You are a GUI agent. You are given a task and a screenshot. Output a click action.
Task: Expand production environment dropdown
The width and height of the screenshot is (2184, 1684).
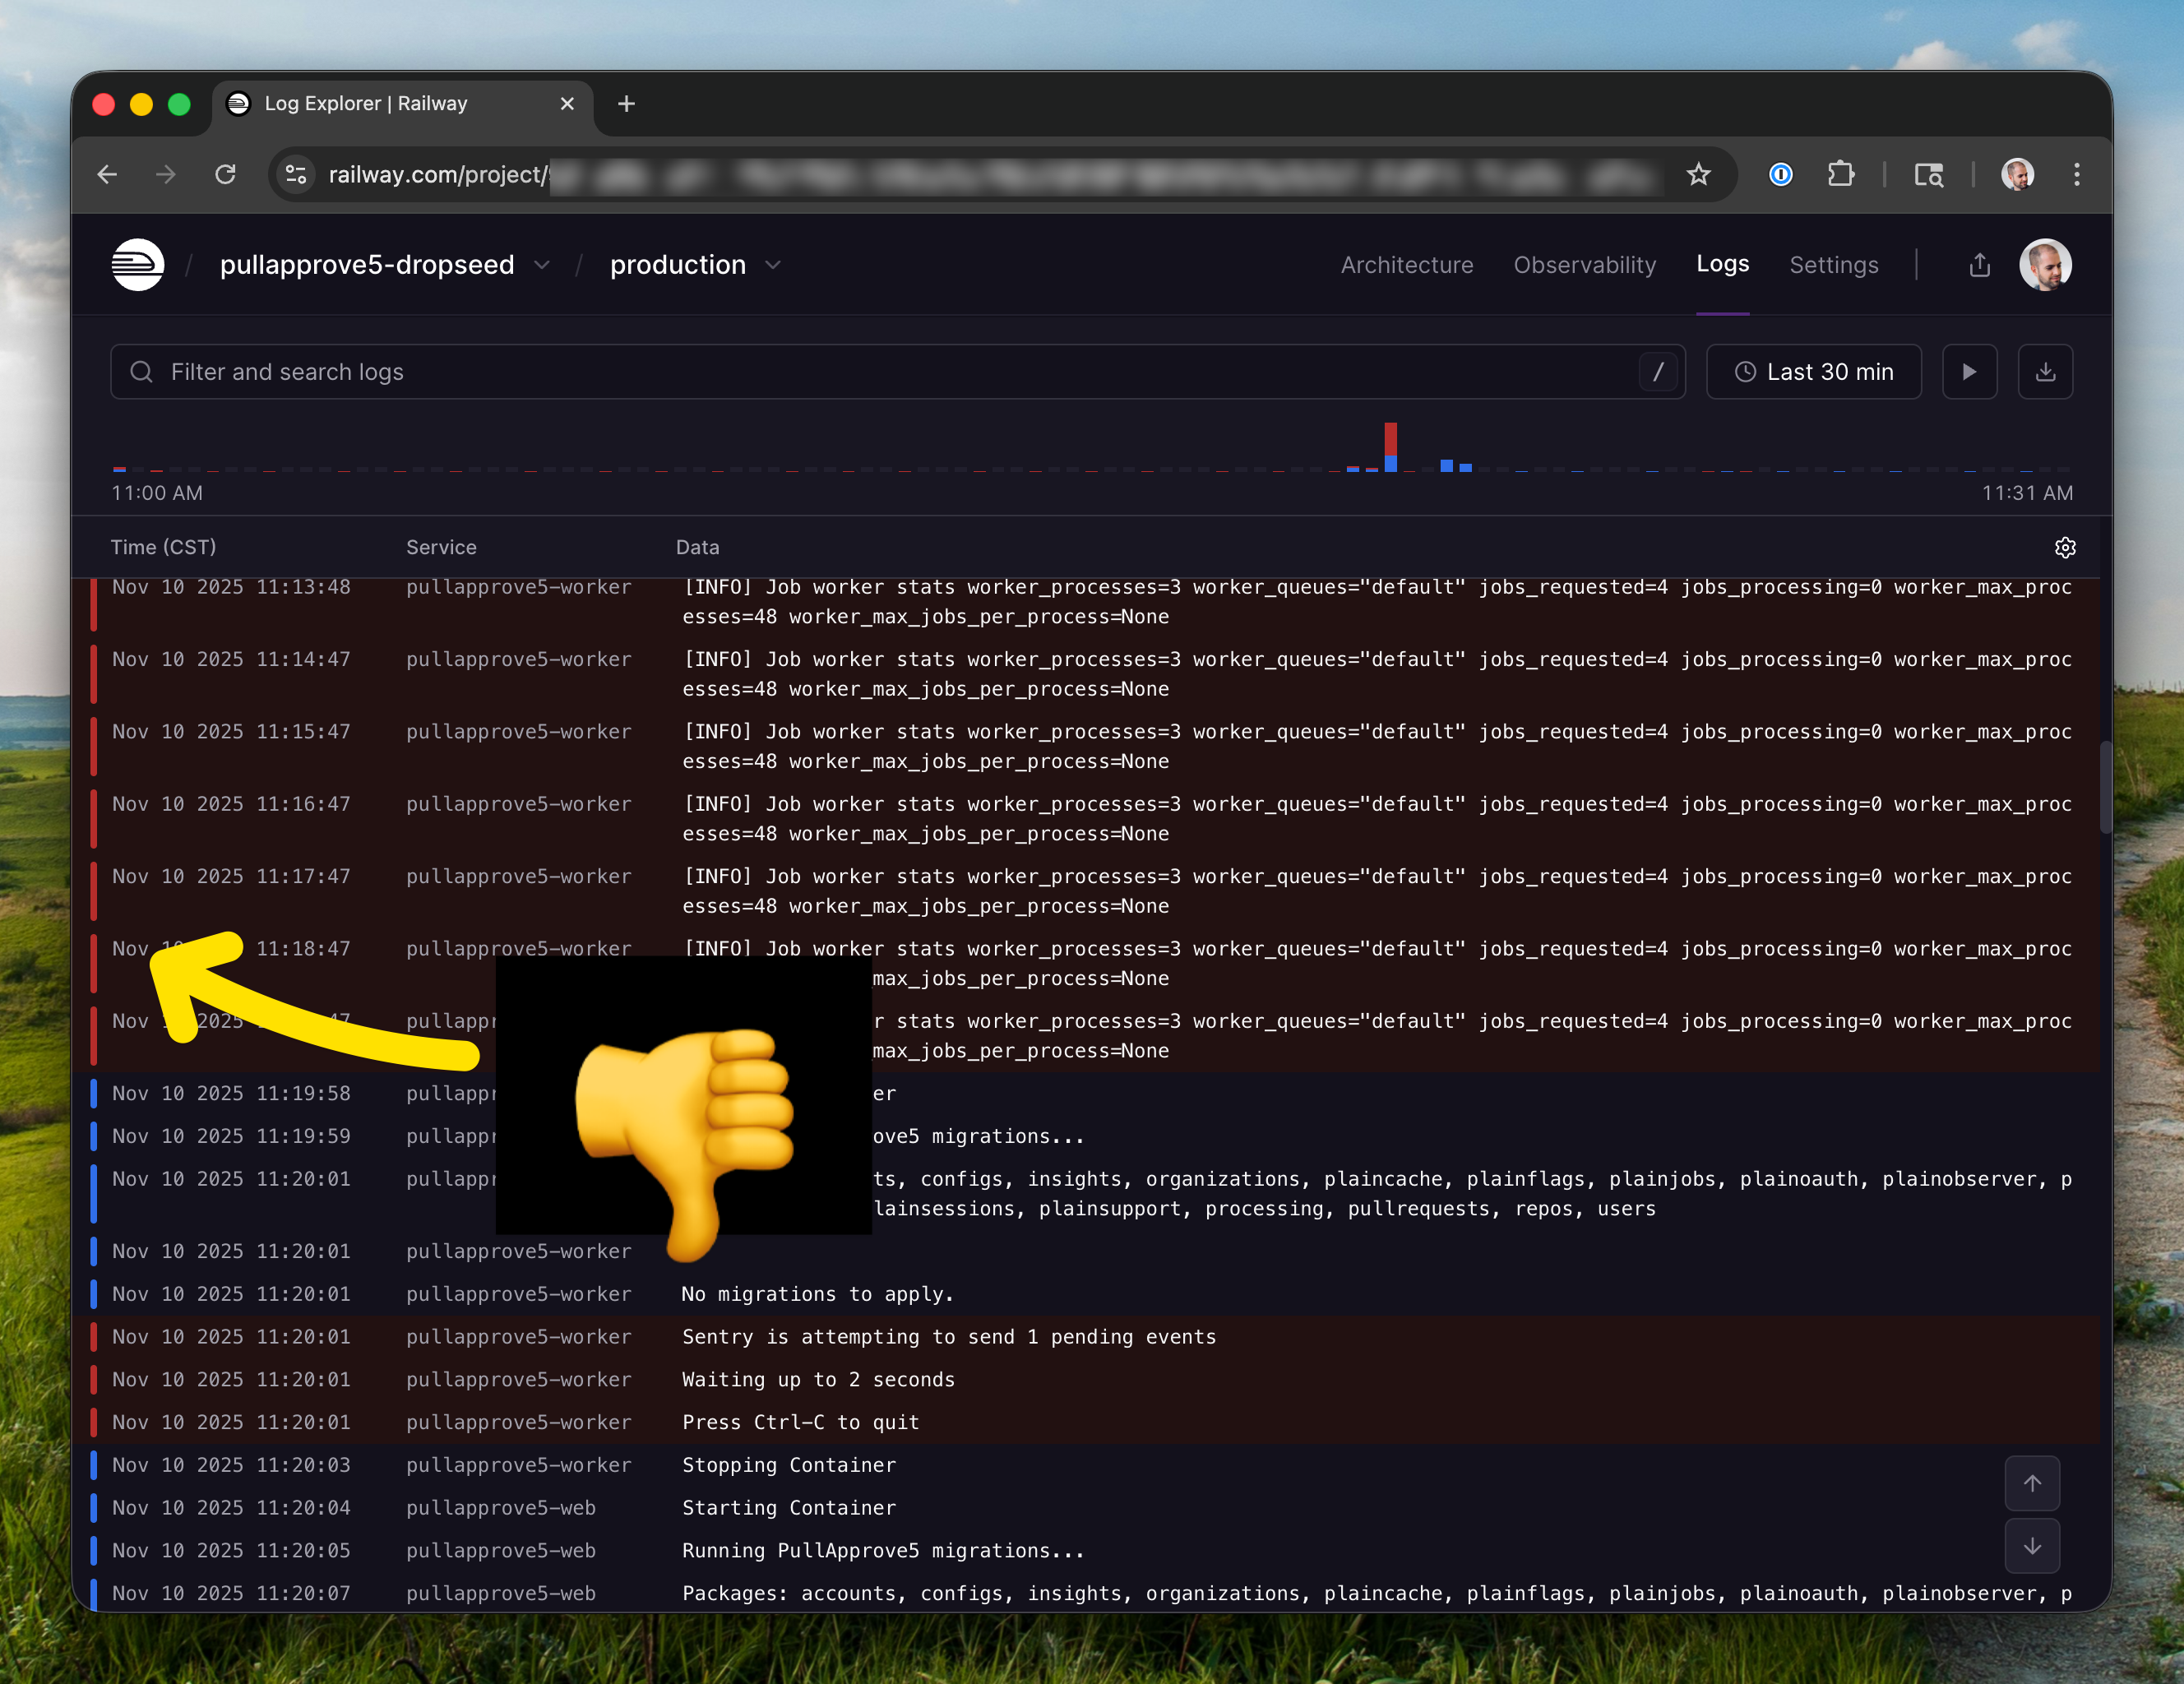point(773,265)
